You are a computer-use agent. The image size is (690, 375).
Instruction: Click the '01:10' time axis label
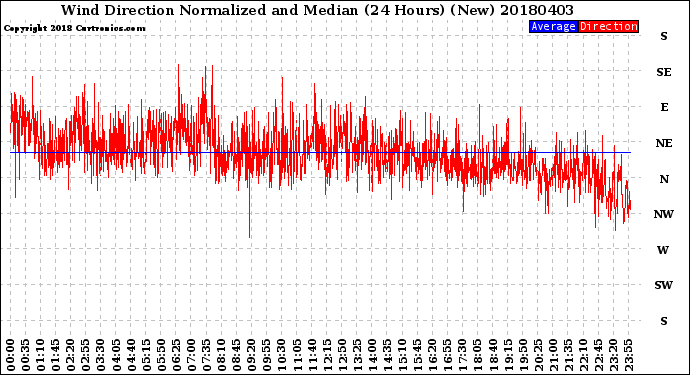tap(41, 355)
